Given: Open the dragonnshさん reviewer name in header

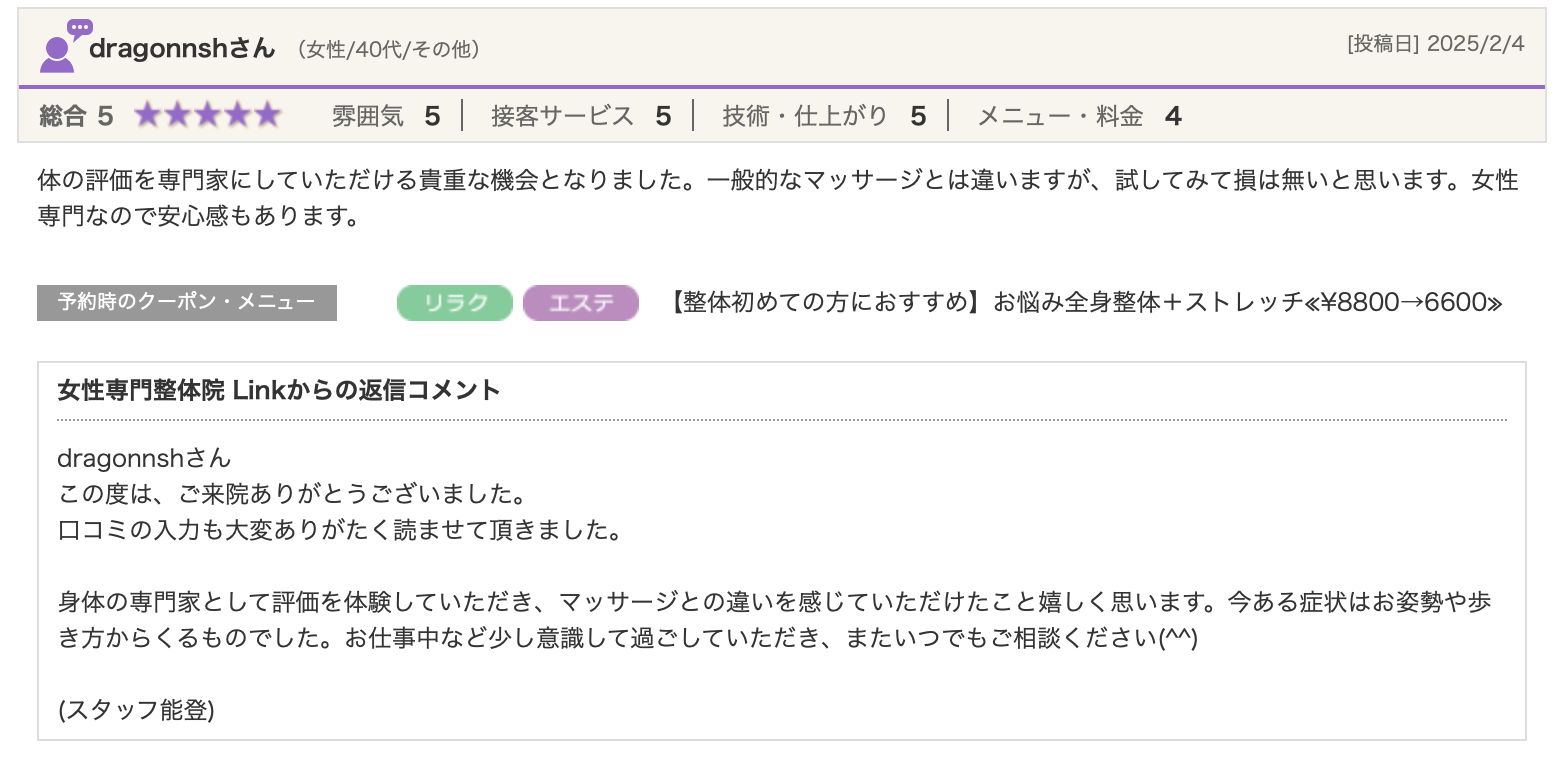Looking at the screenshot, I should point(182,48).
